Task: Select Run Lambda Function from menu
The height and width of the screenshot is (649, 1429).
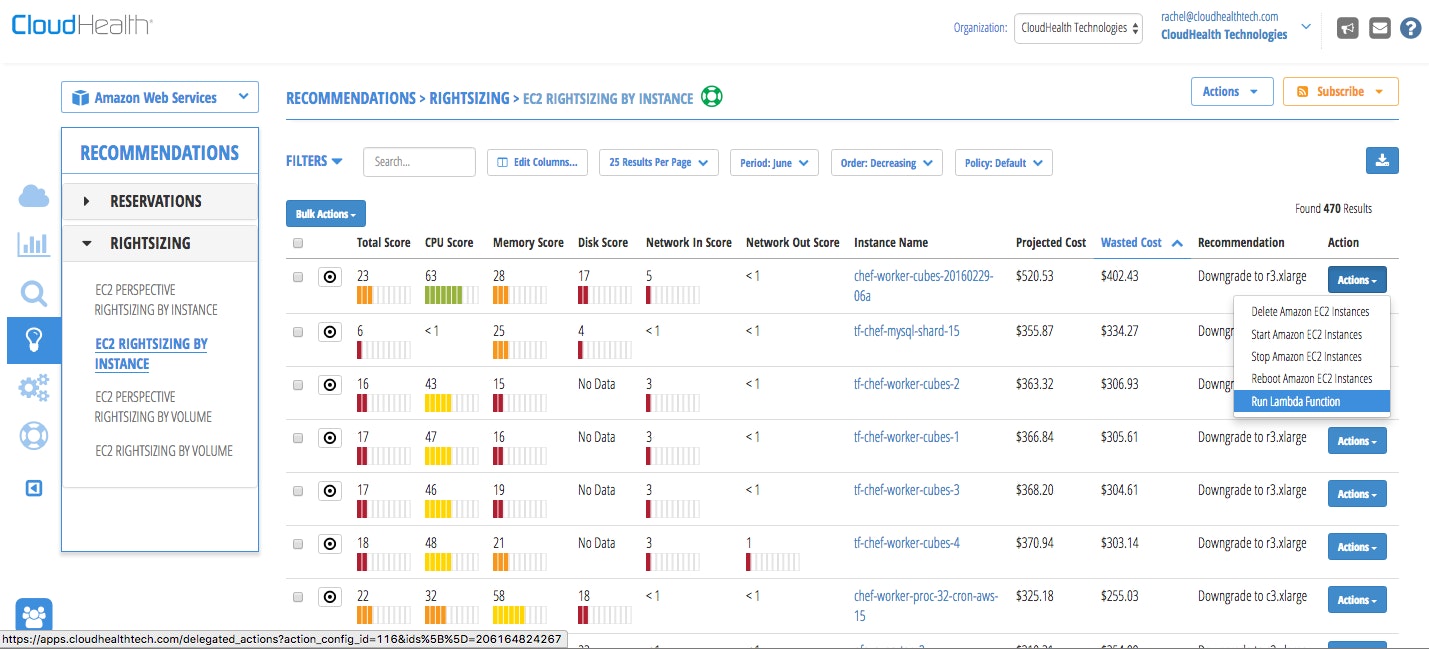Action: coord(1310,402)
